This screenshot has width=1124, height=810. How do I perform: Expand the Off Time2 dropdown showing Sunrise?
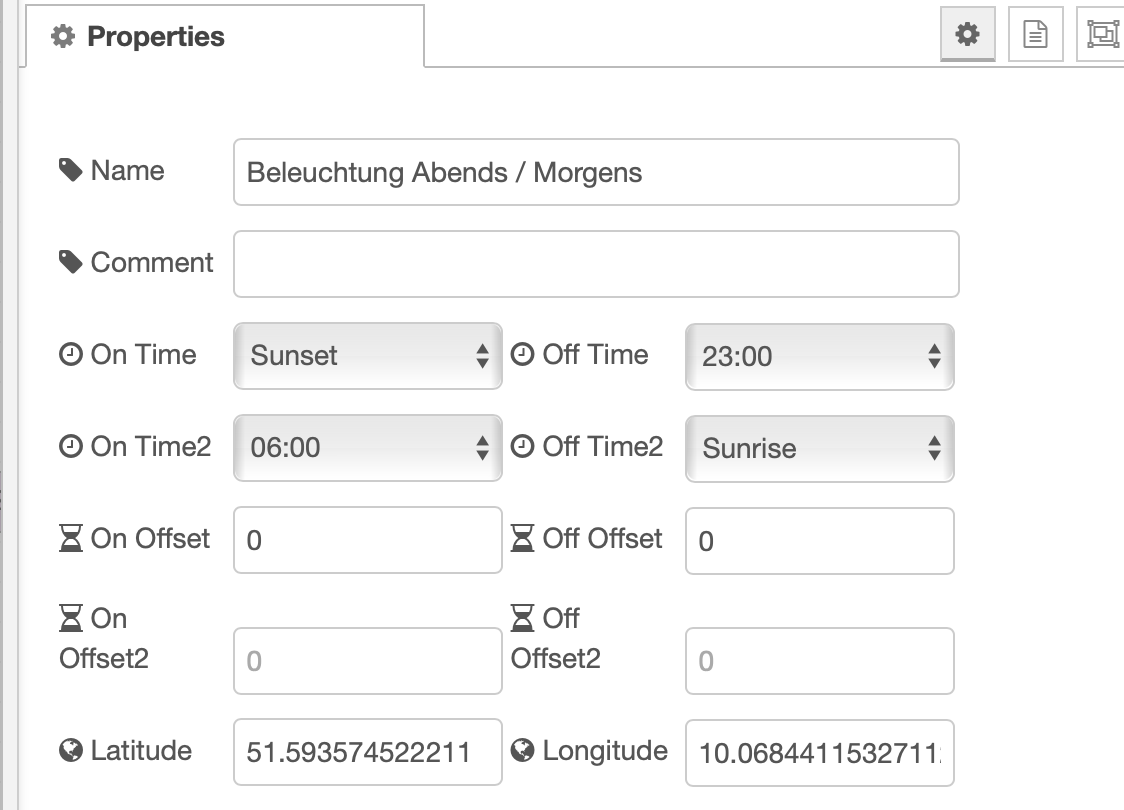pyautogui.click(x=819, y=448)
